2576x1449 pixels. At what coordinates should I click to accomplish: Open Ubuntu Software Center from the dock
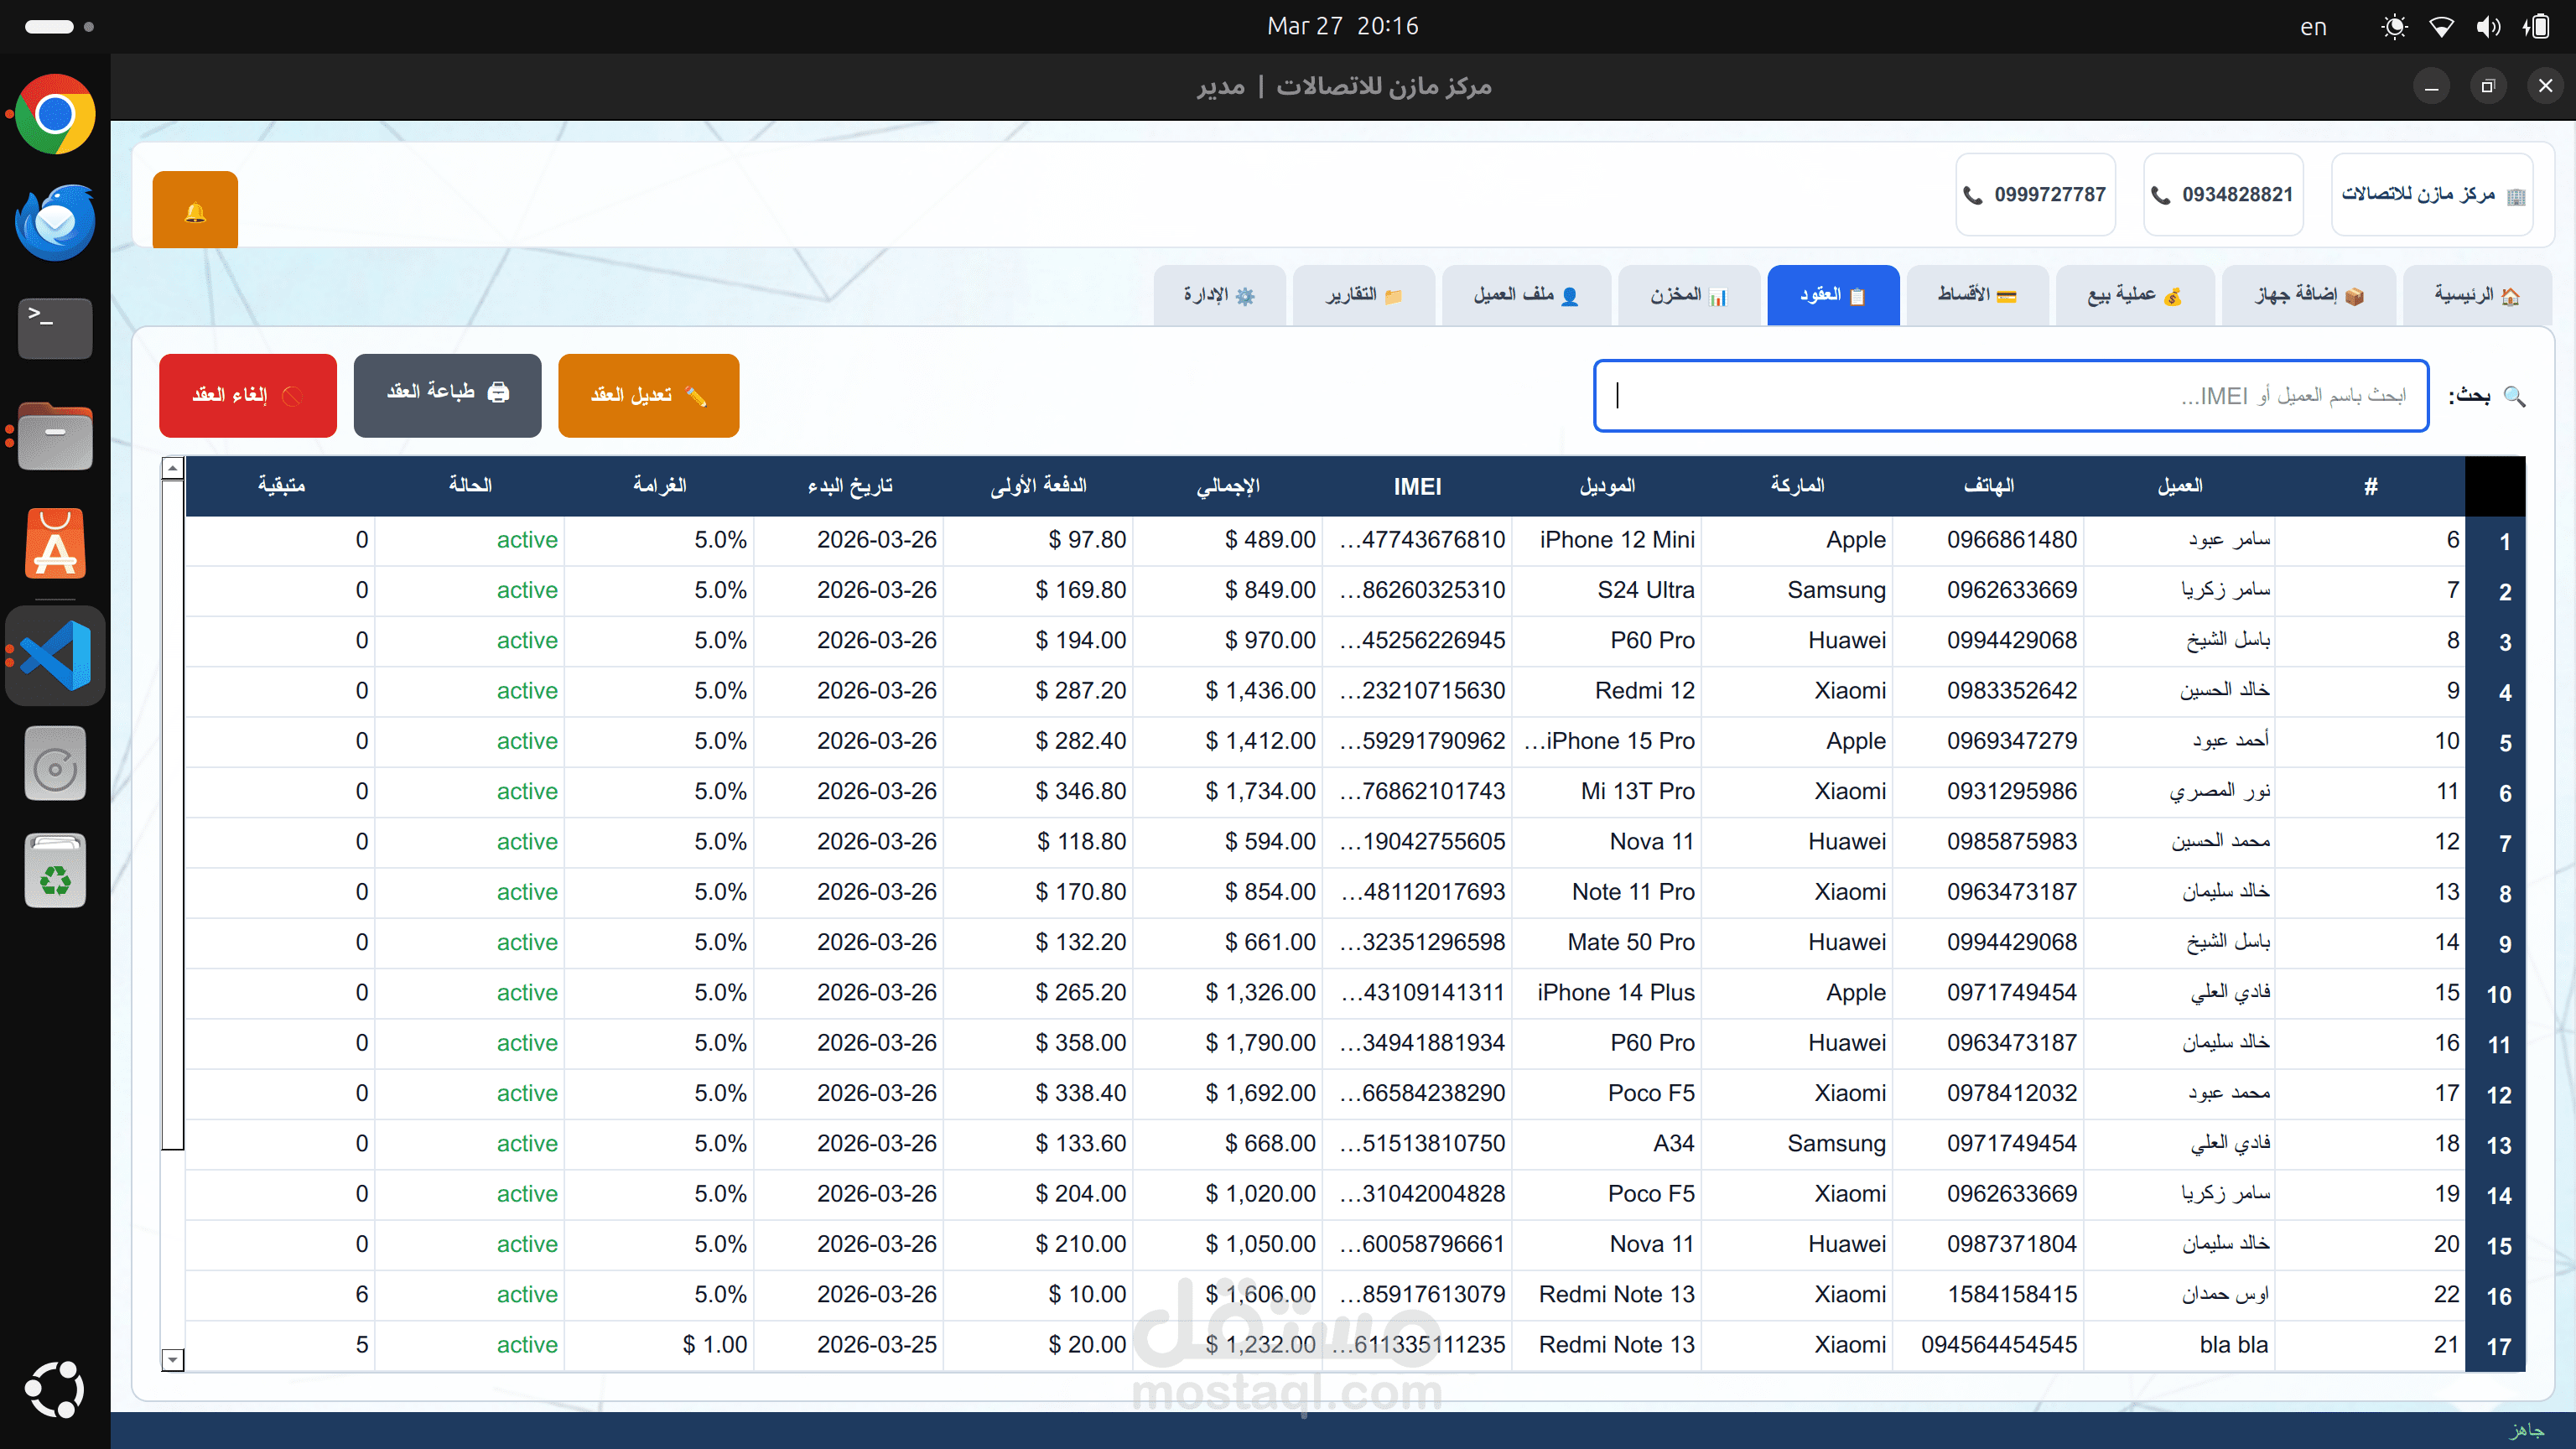(55, 545)
